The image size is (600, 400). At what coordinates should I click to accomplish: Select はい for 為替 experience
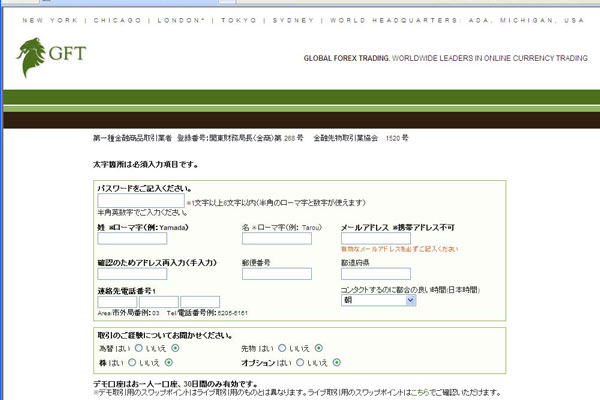point(137,348)
